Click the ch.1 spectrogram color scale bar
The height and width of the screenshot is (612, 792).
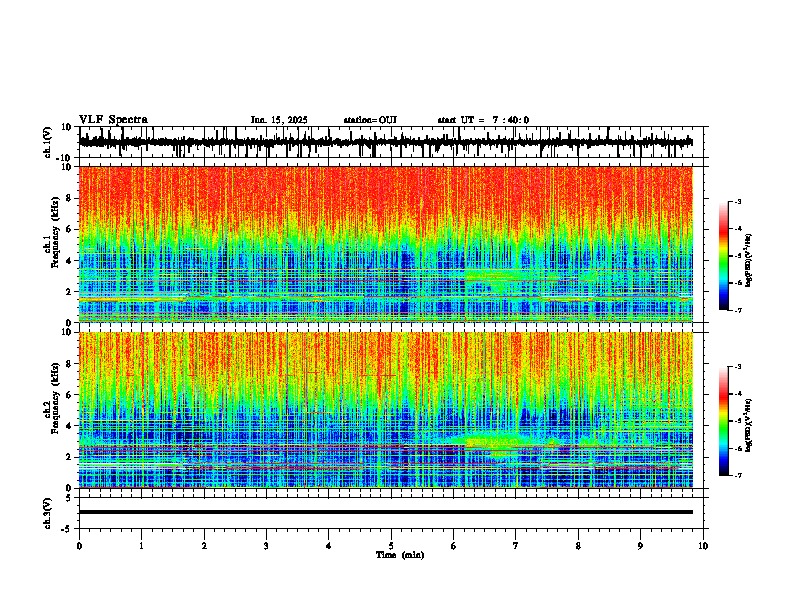click(724, 256)
